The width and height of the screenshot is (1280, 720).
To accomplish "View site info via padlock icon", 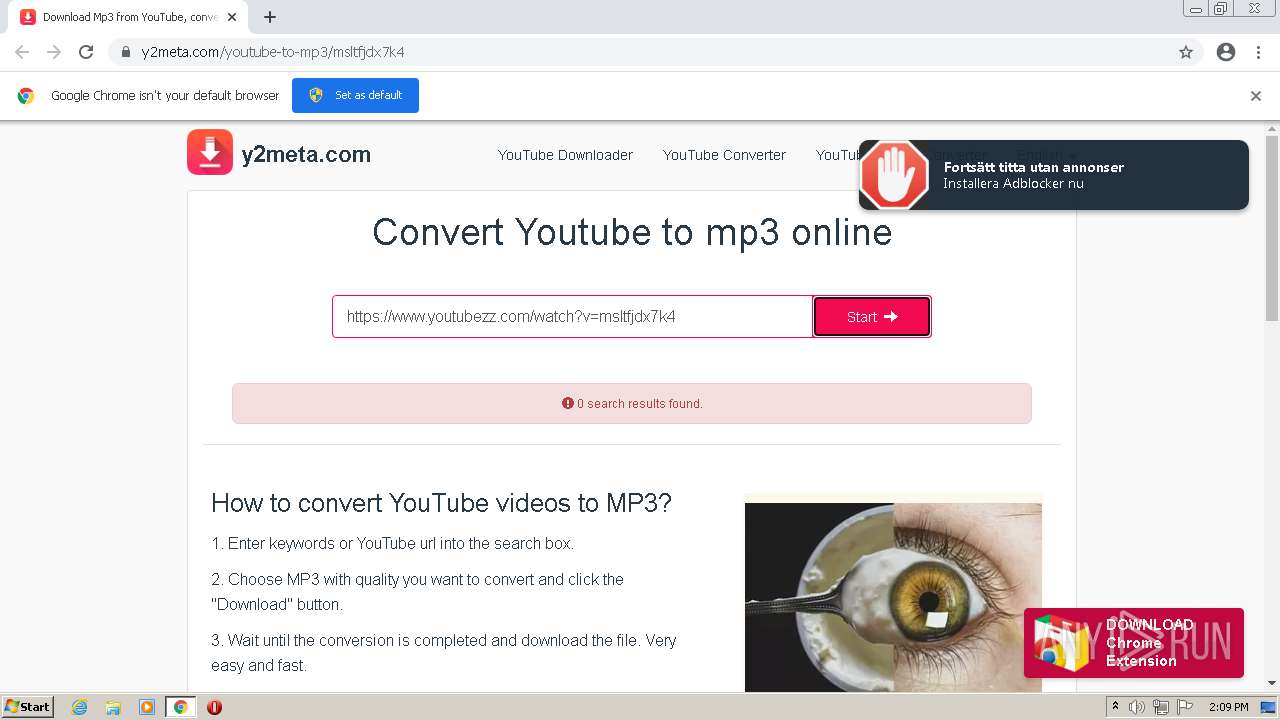I will 126,52.
